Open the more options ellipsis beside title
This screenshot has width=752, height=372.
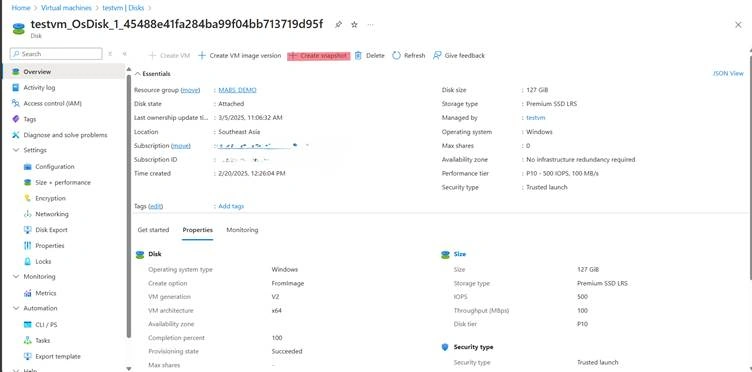(x=370, y=24)
